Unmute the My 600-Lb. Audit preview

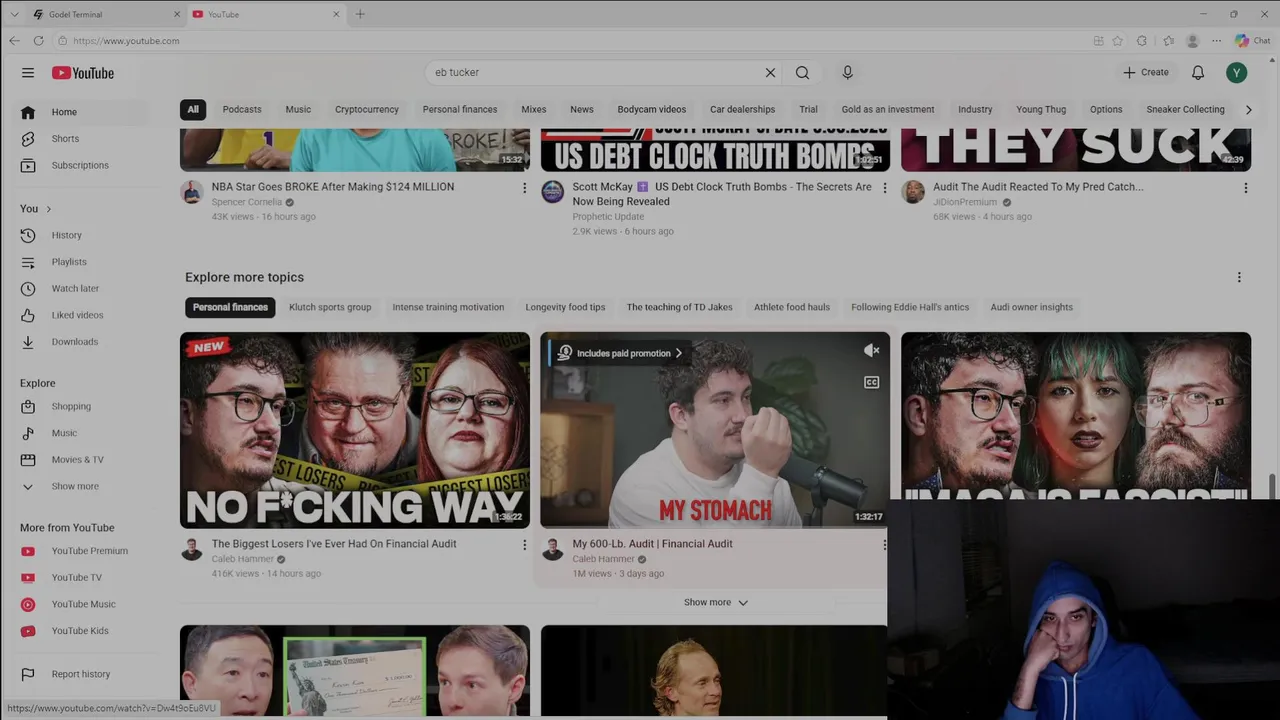pos(871,350)
